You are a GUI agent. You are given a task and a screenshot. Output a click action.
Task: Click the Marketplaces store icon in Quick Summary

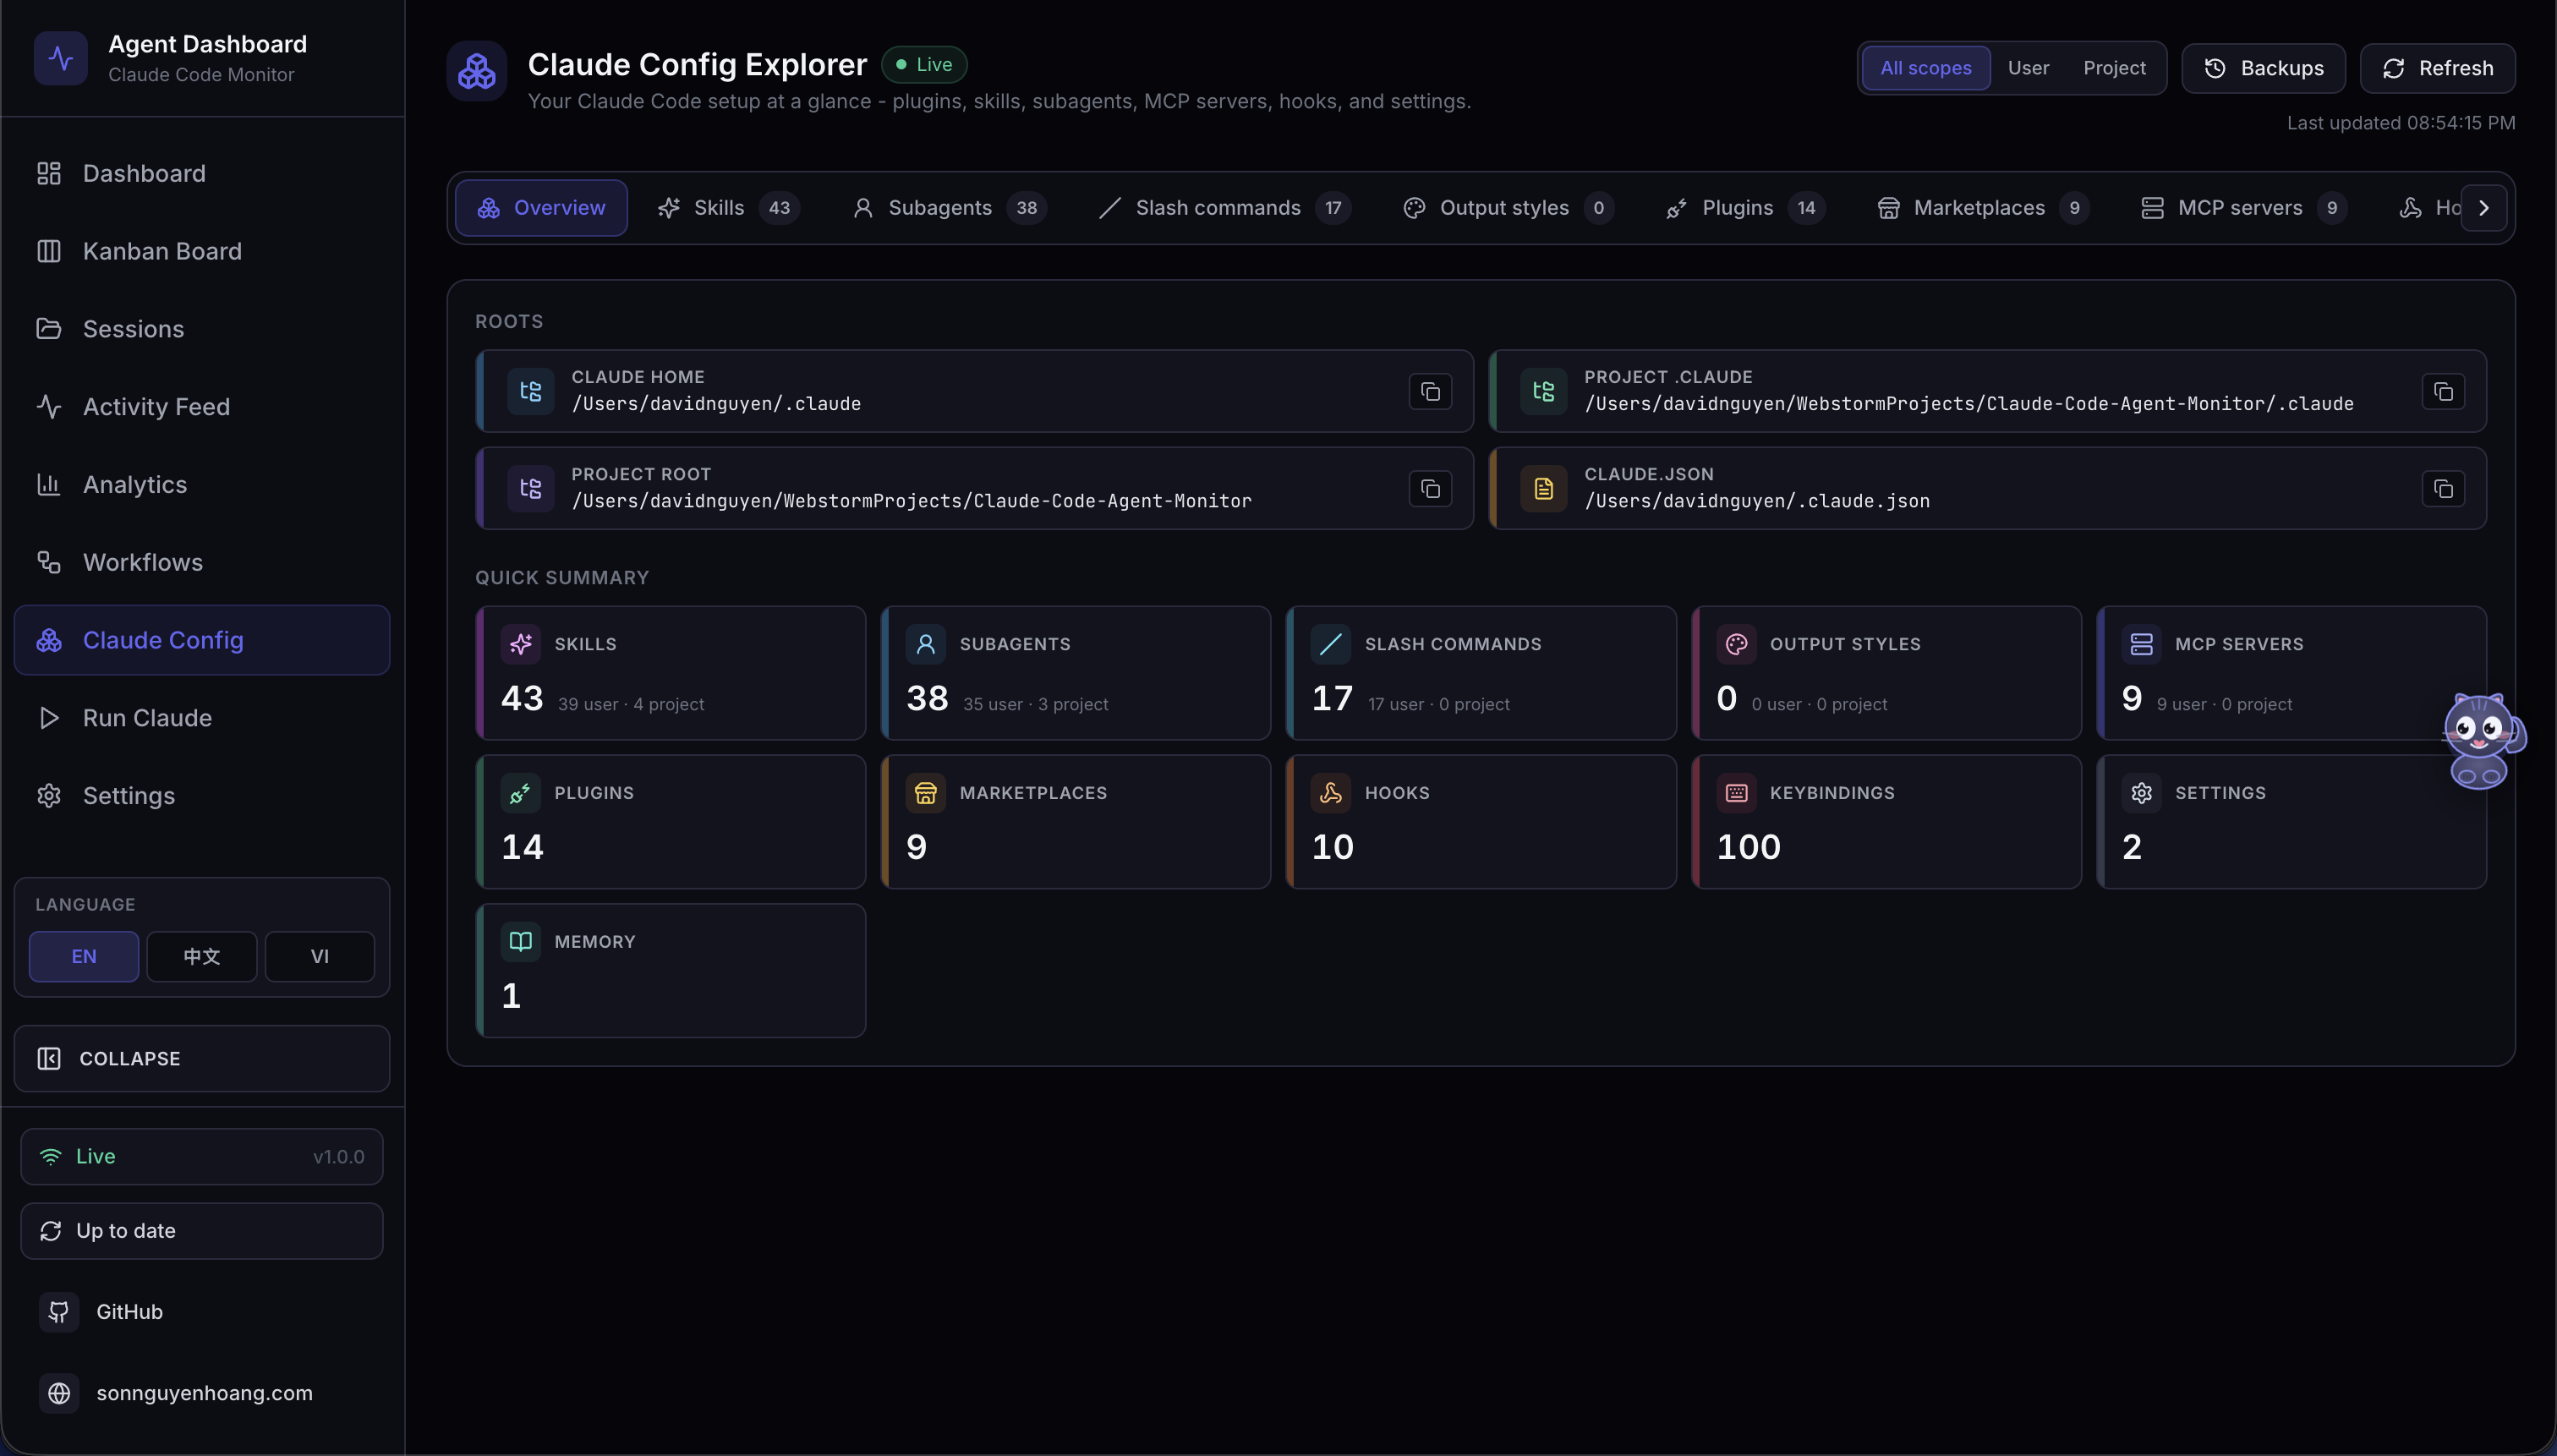[926, 793]
